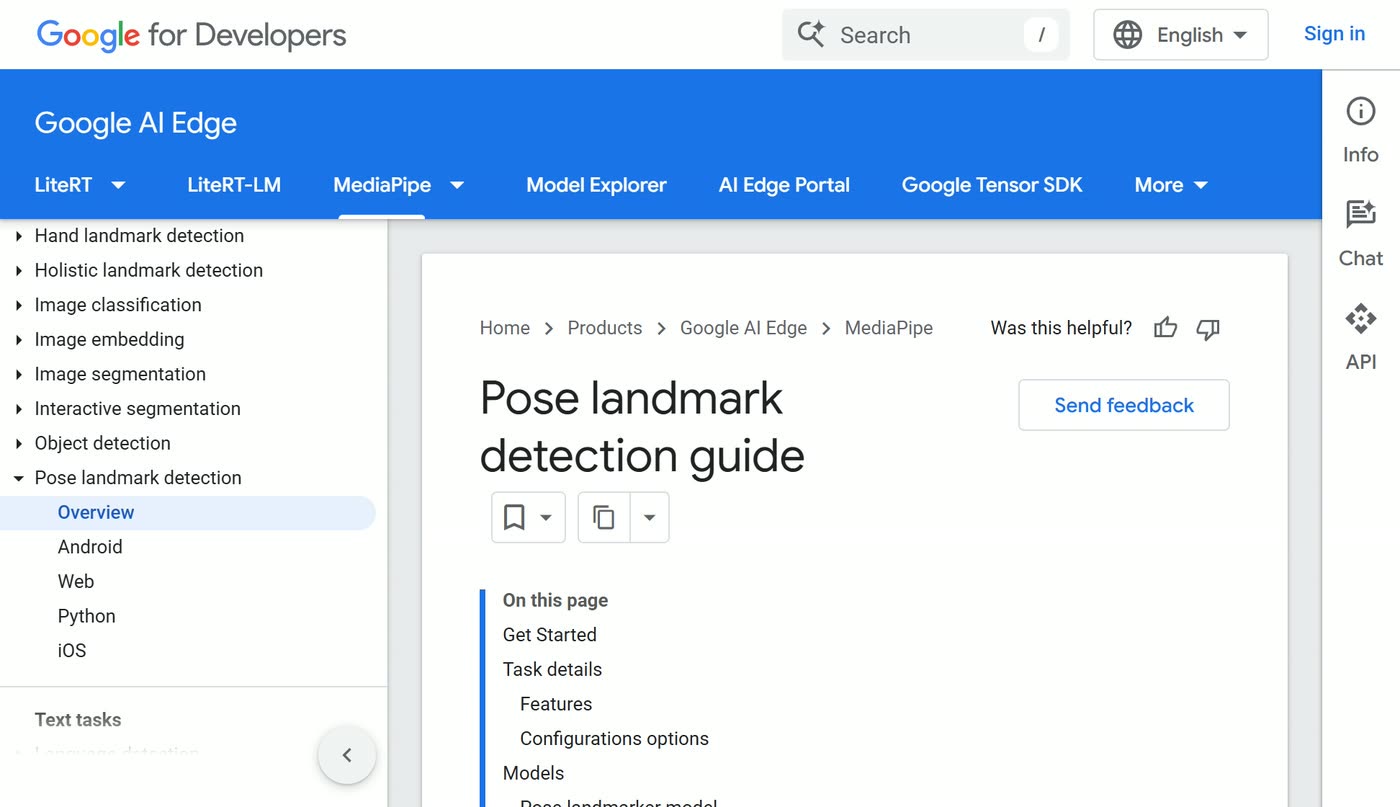
Task: Open the LiteRT dropdown arrow
Action: [x=118, y=185]
